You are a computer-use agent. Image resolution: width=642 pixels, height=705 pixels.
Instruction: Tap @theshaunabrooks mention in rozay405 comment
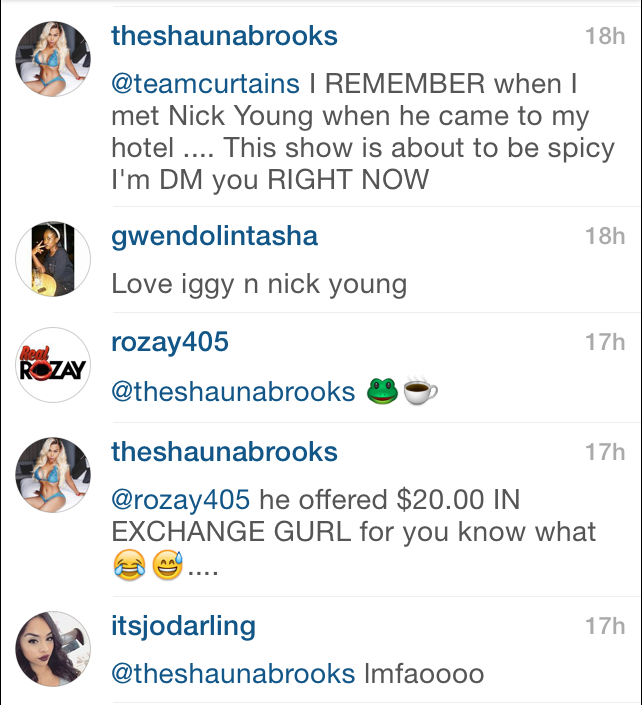[233, 392]
